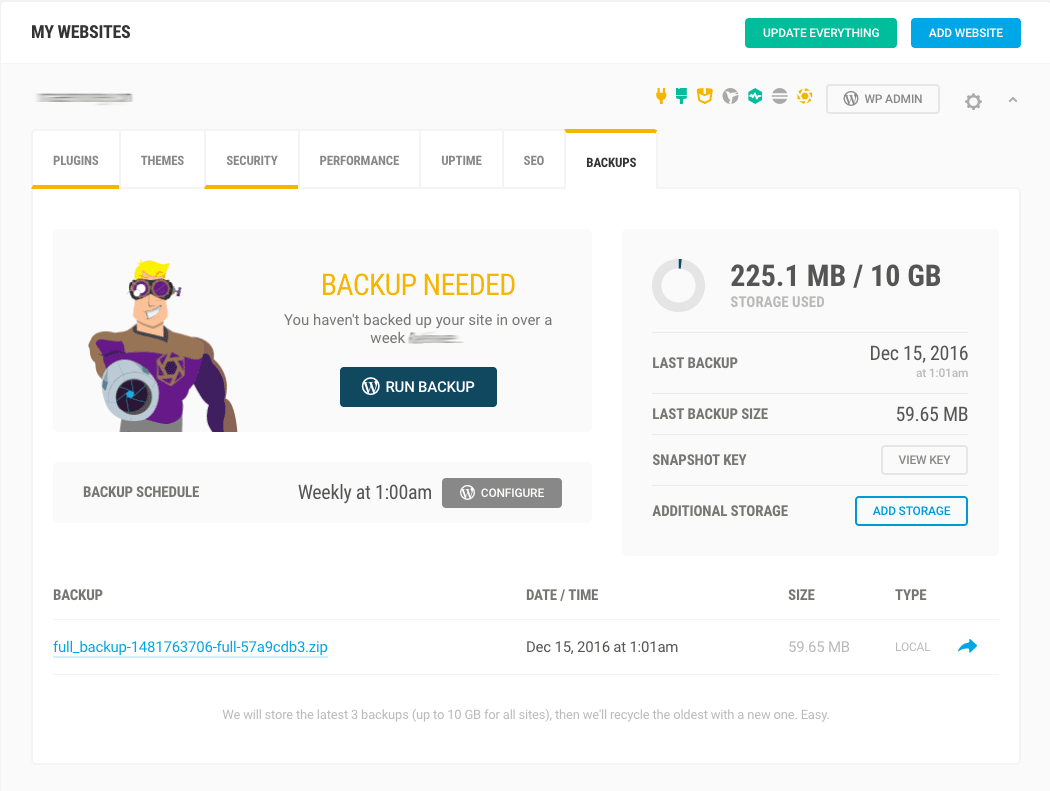Click the blue share arrow for backup
This screenshot has height=791, width=1050.
(x=968, y=646)
